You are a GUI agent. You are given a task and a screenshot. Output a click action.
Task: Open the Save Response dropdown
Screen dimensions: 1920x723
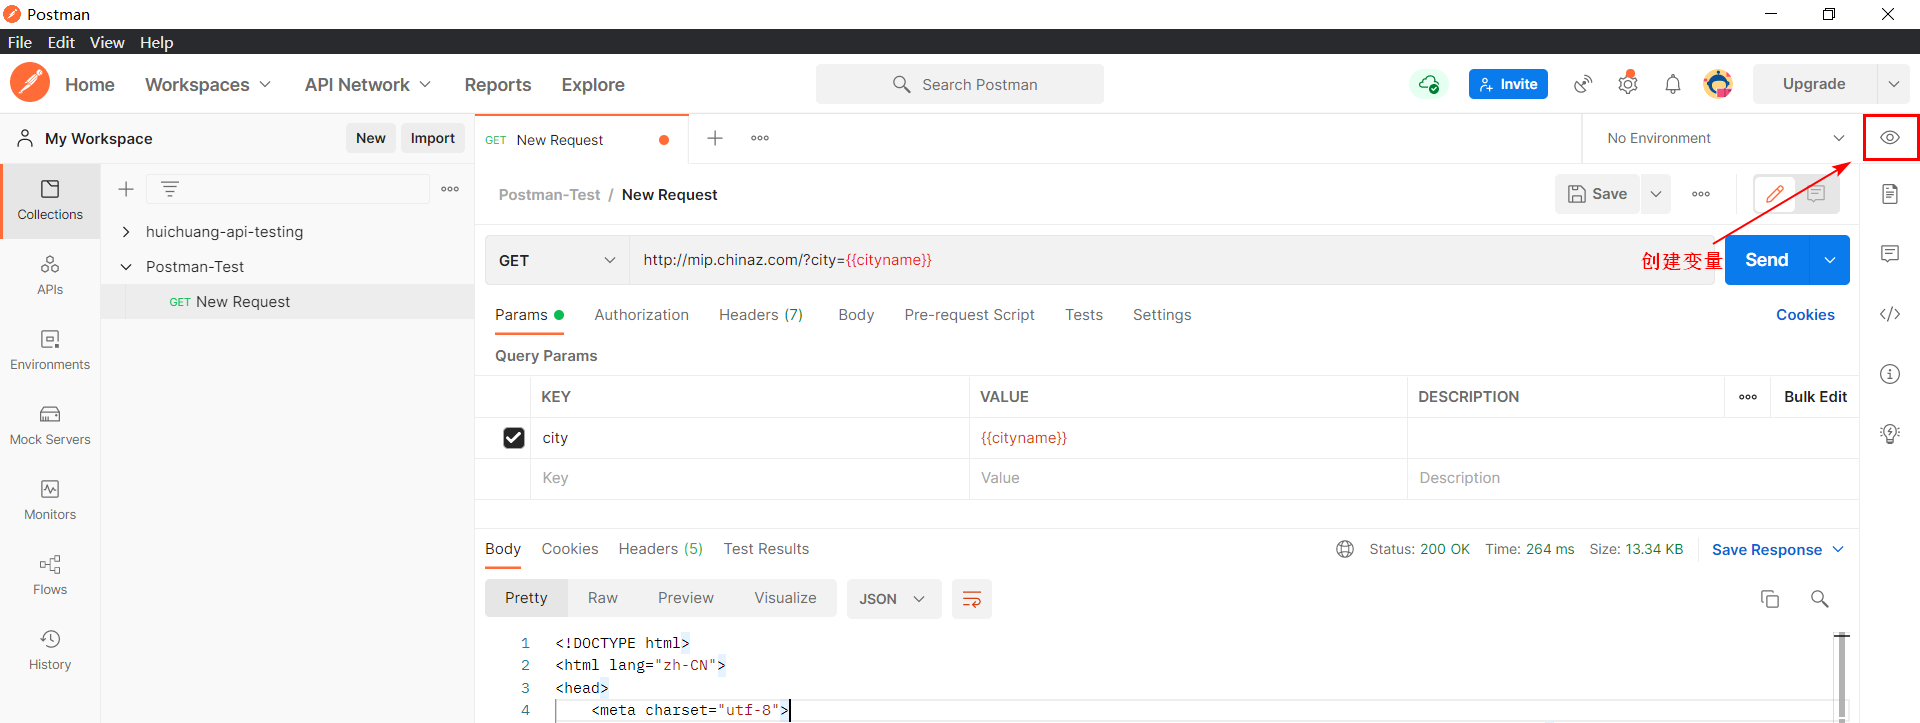1777,549
